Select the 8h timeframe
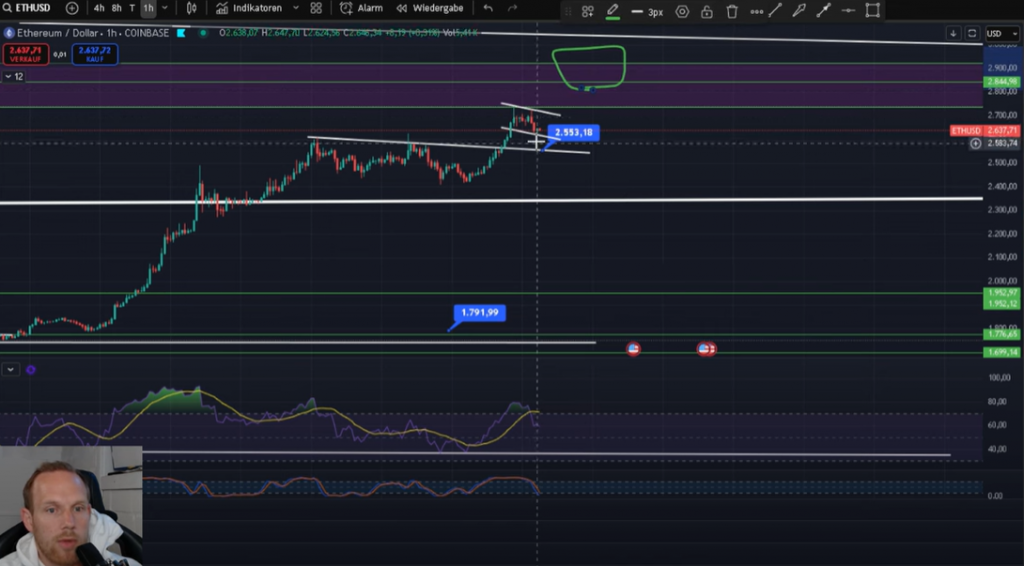This screenshot has width=1024, height=566. [116, 8]
